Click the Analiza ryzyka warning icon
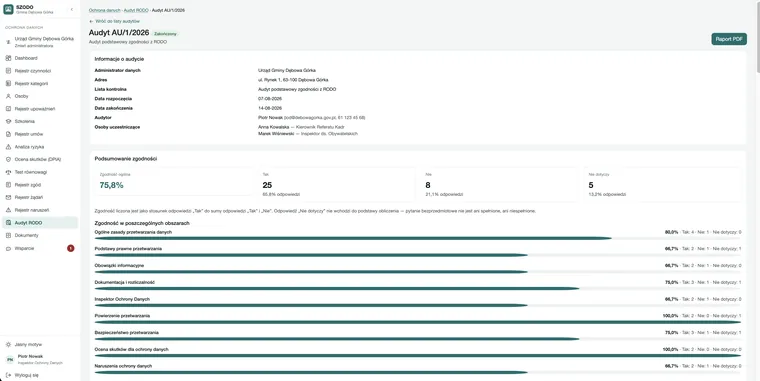The image size is (760, 381). [x=8, y=146]
